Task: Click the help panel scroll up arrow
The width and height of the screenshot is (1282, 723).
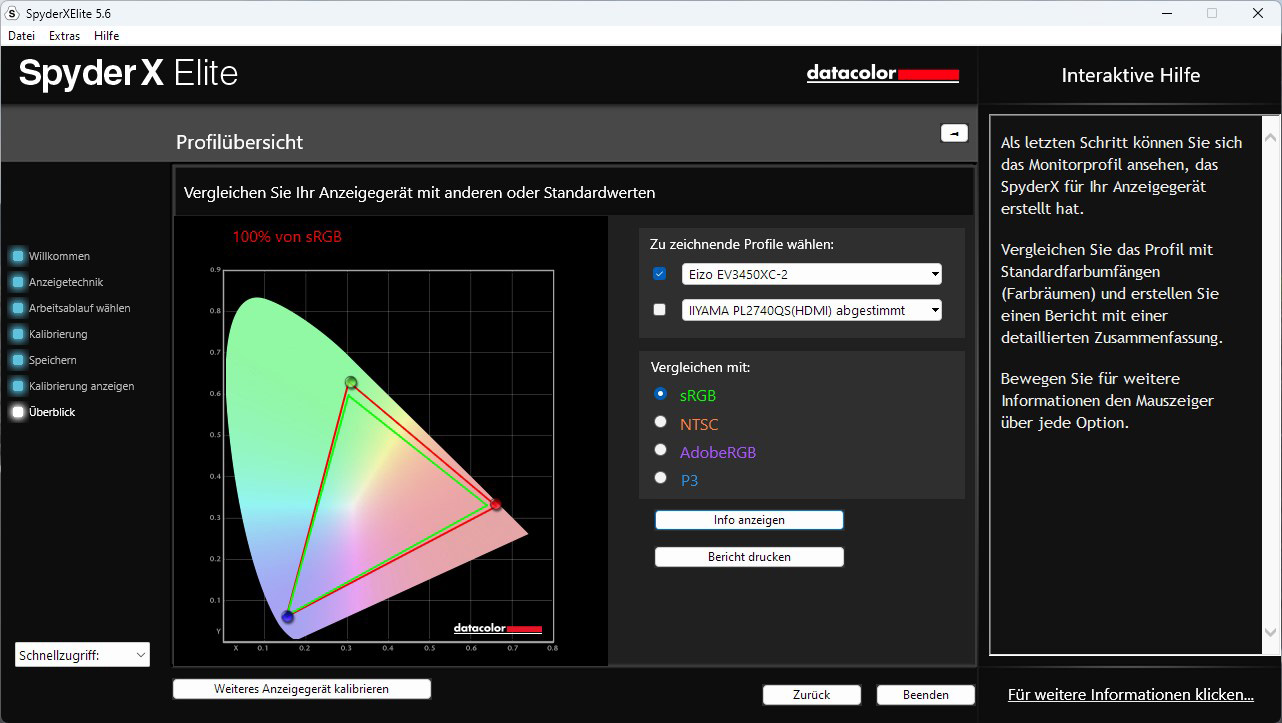Action: pyautogui.click(x=1271, y=136)
